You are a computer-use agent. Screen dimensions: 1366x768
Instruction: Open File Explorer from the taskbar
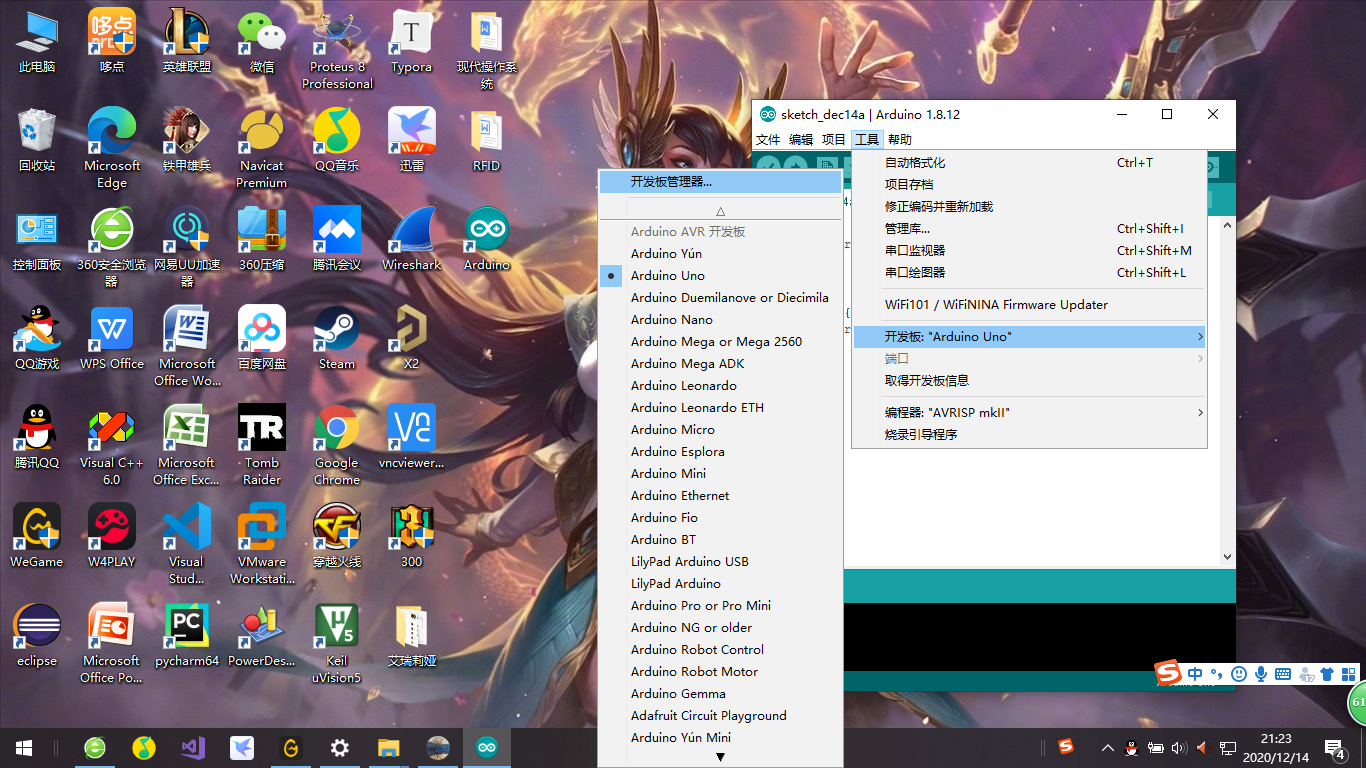click(x=389, y=747)
